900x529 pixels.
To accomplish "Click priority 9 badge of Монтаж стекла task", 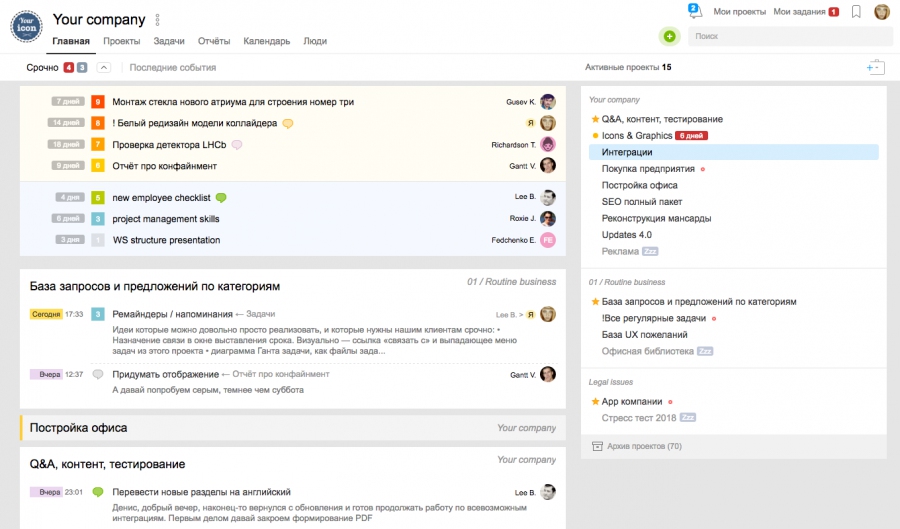I will coord(98,102).
